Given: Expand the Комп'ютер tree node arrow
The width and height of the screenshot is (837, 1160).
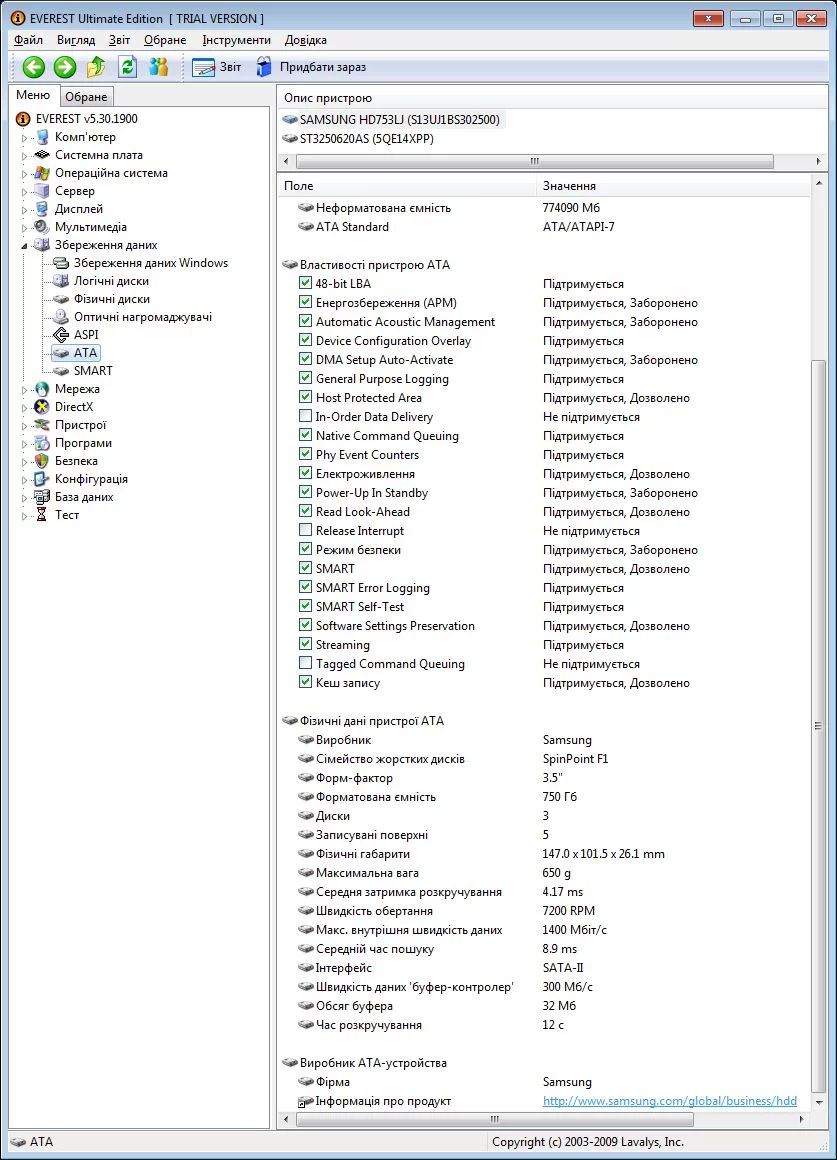Looking at the screenshot, I should [24, 138].
